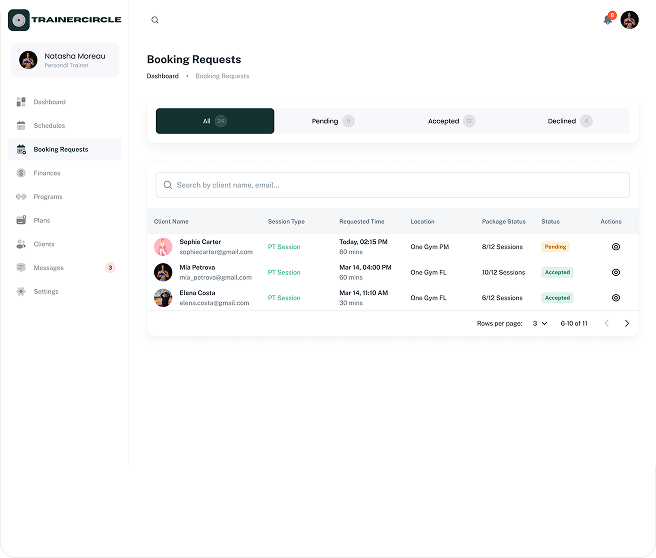The height and width of the screenshot is (558, 656).
Task: Click Sophie Carter's PT Session link
Action: click(x=284, y=247)
